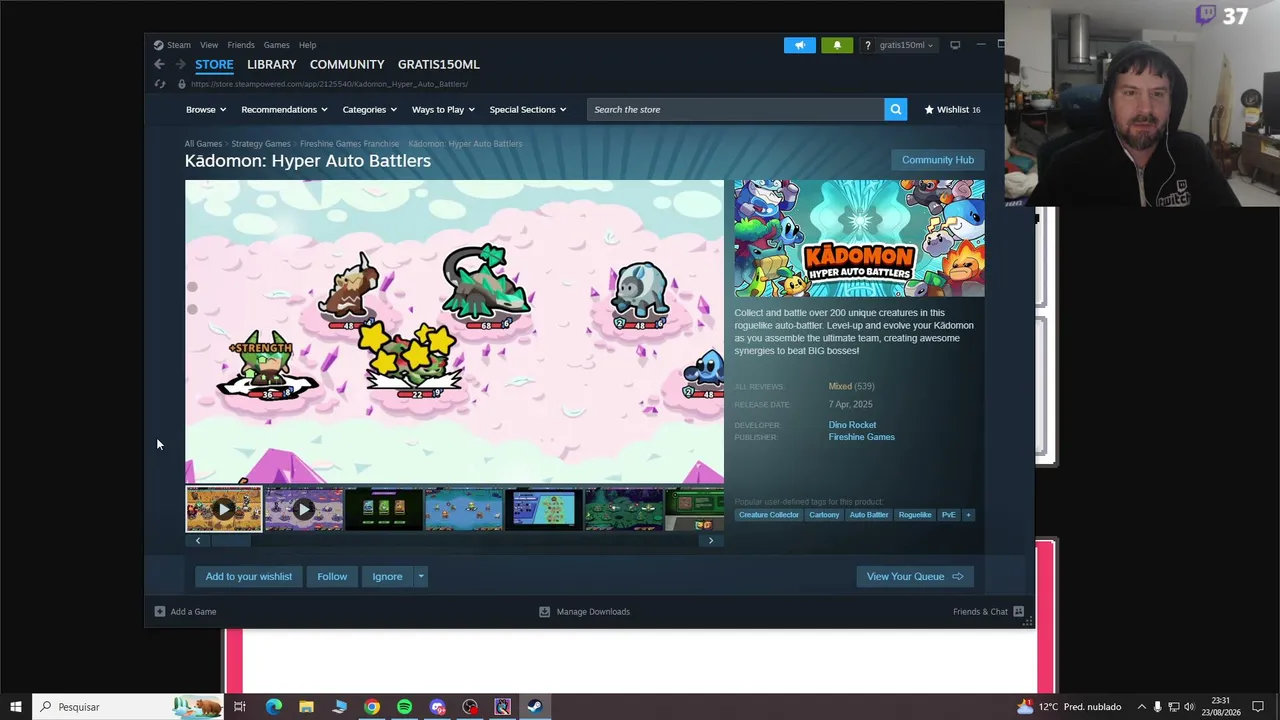
Task: Open the Games menu
Action: [x=277, y=45]
